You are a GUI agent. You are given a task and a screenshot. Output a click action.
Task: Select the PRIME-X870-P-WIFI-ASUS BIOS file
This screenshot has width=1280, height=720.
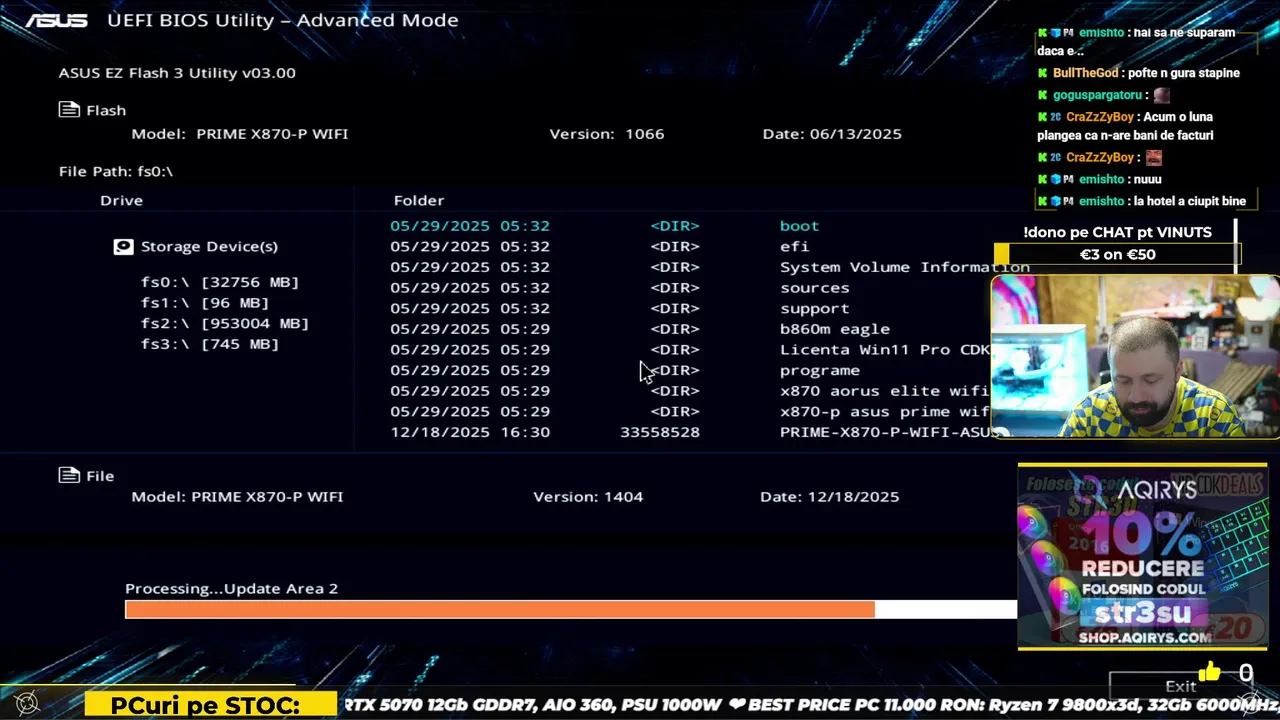click(x=888, y=432)
